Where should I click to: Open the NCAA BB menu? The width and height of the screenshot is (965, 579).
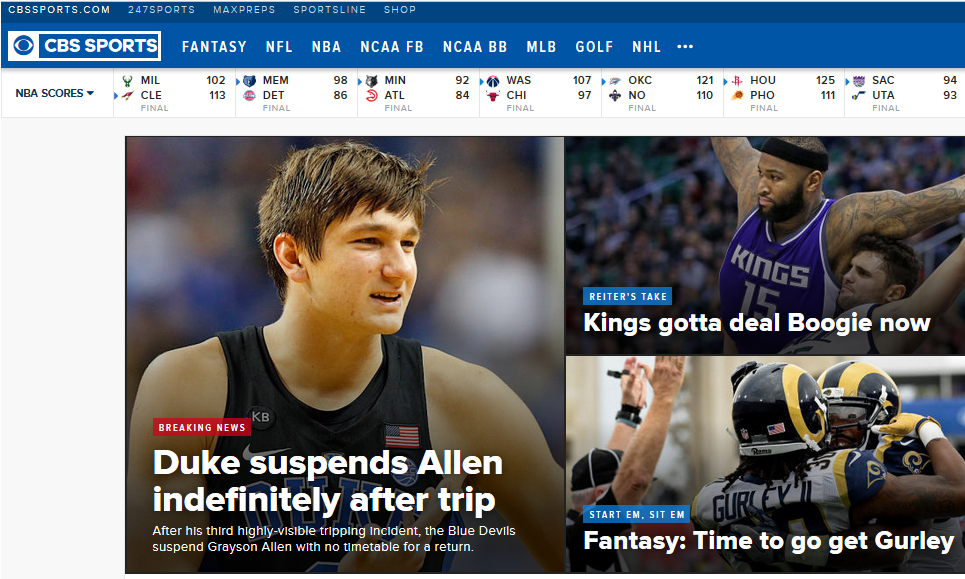coord(474,47)
